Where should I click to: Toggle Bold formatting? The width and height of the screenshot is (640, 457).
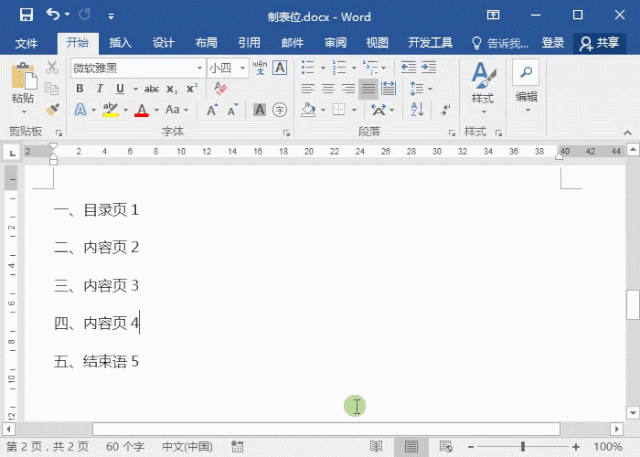[80, 89]
